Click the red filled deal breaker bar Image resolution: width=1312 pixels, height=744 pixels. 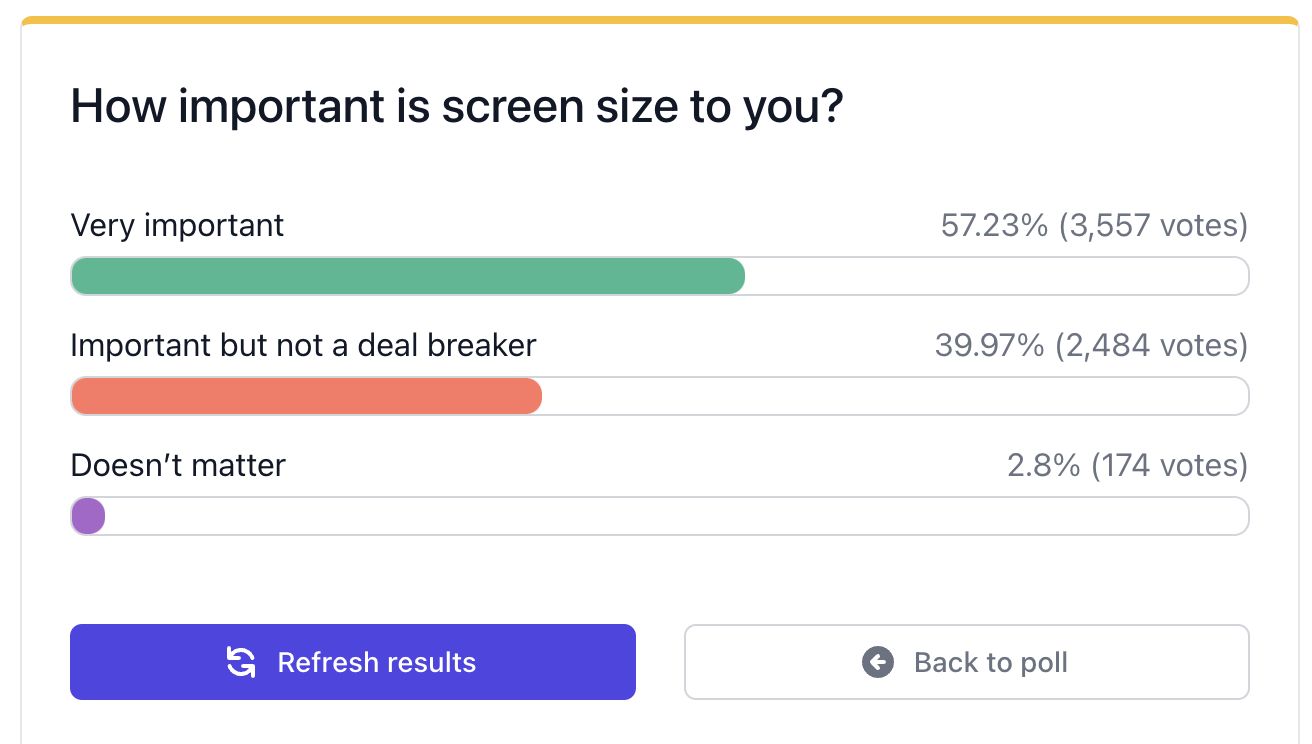click(x=306, y=396)
